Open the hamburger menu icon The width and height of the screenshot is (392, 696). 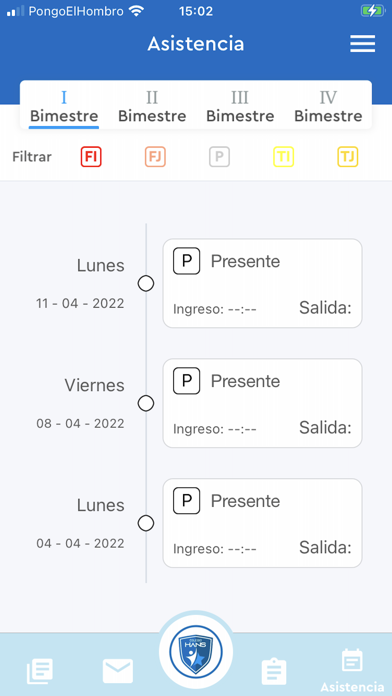(x=362, y=44)
